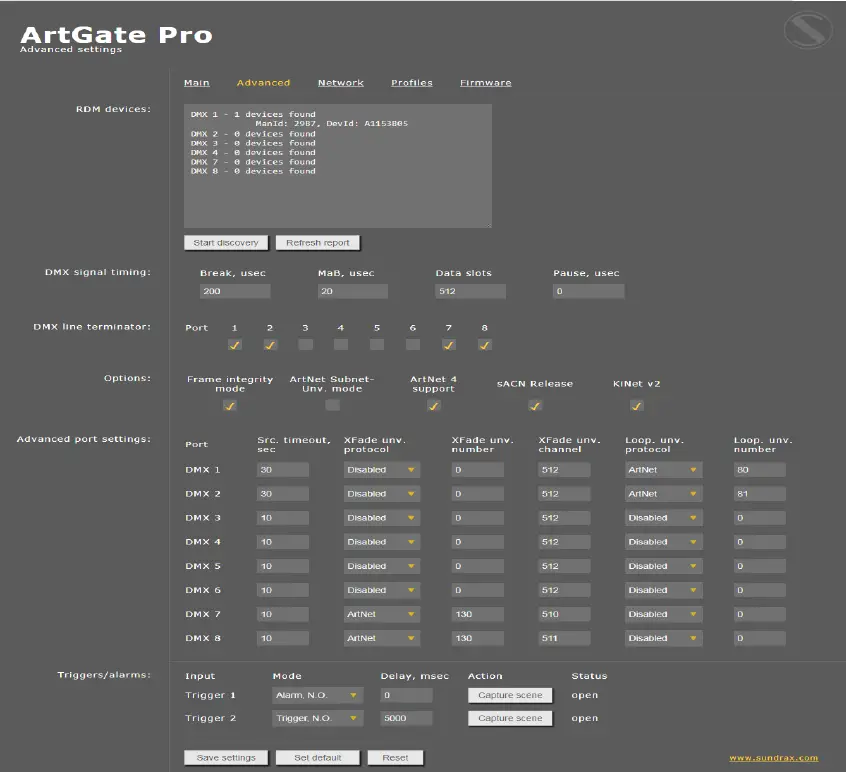The width and height of the screenshot is (846, 772).
Task: Toggle DMX line terminator for port 2
Action: coord(270,345)
